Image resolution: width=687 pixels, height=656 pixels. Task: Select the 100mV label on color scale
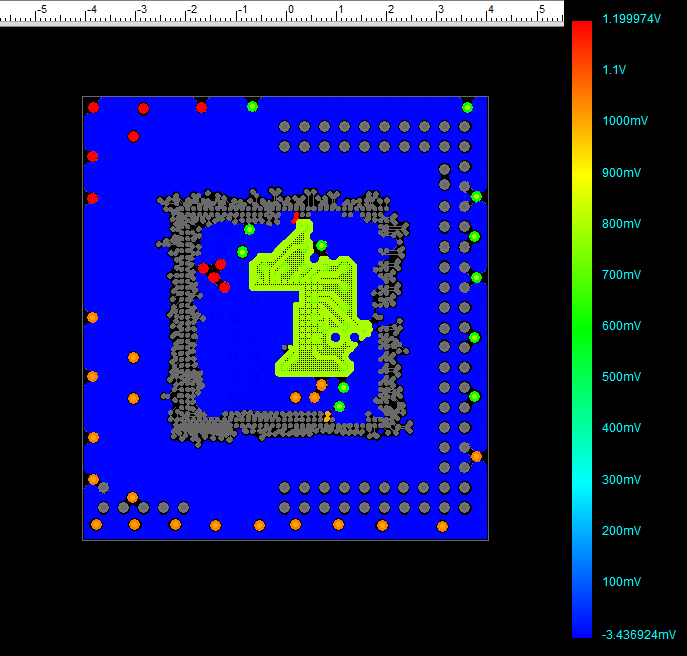619,581
